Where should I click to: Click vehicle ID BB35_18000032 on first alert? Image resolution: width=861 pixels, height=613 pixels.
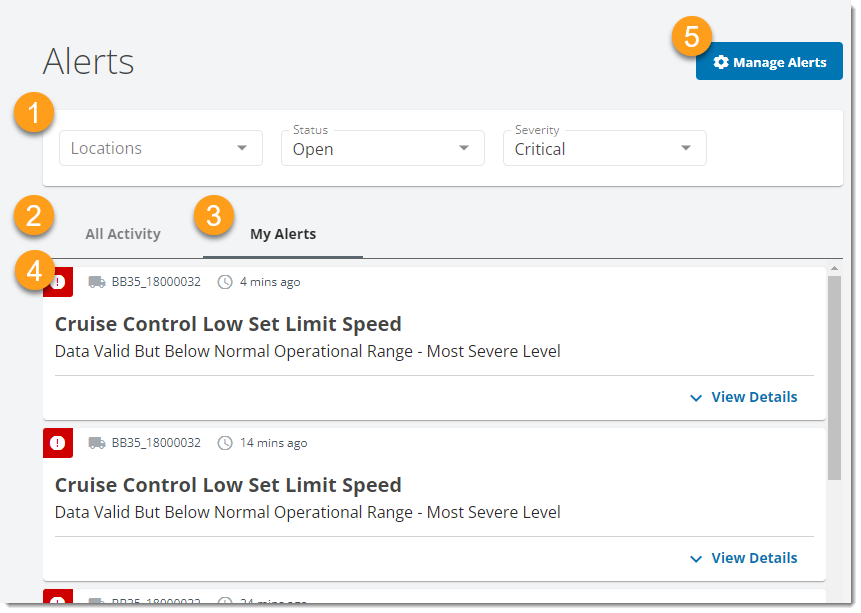pyautogui.click(x=154, y=281)
